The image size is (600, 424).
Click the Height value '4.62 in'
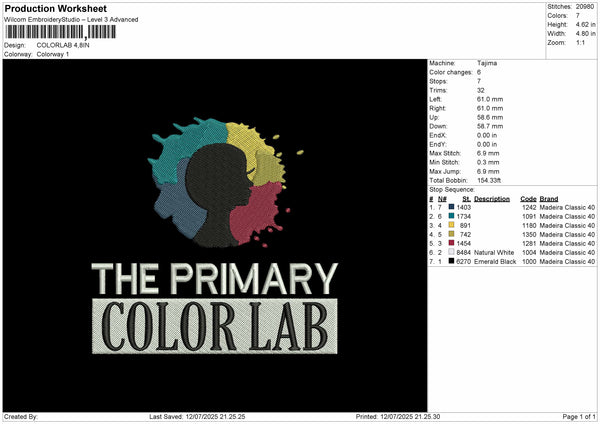pos(585,24)
